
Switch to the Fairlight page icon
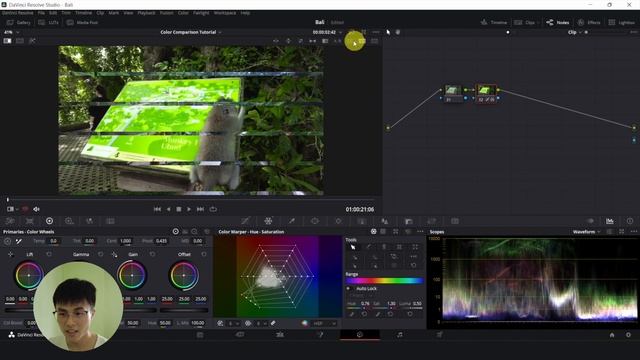(x=400, y=335)
